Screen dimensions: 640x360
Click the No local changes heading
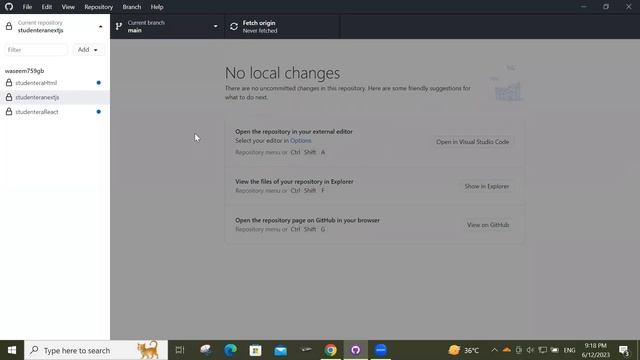pyautogui.click(x=282, y=73)
